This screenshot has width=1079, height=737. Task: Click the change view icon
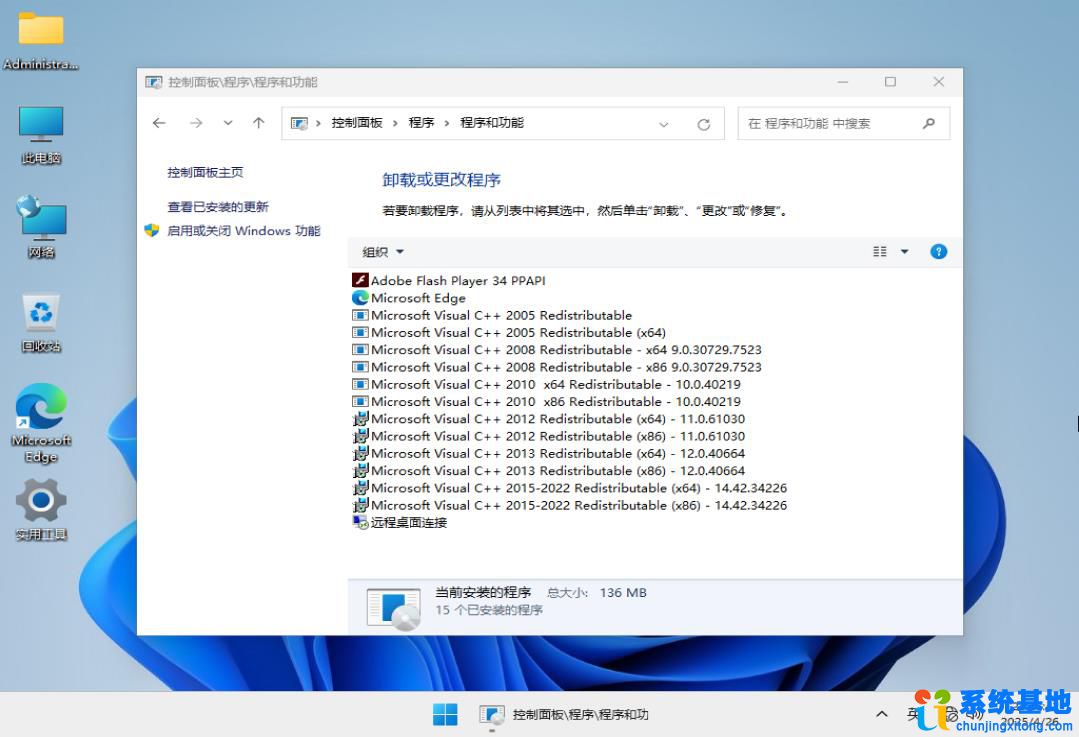click(x=880, y=252)
